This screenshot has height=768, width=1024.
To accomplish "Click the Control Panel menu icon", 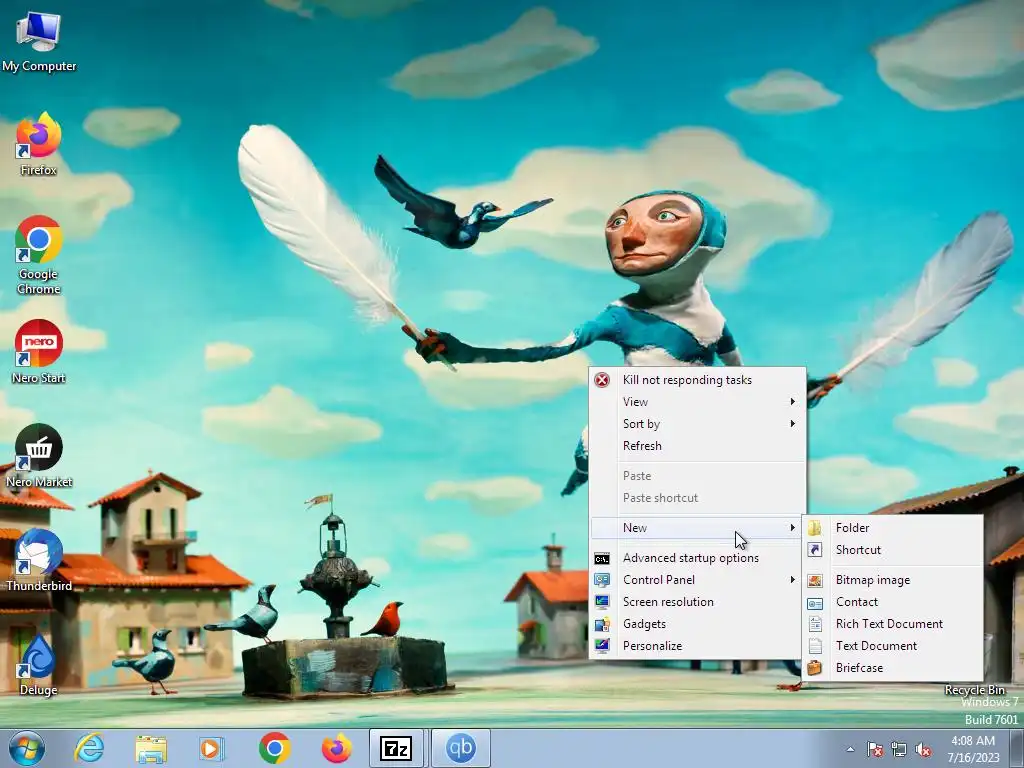I will click(601, 580).
